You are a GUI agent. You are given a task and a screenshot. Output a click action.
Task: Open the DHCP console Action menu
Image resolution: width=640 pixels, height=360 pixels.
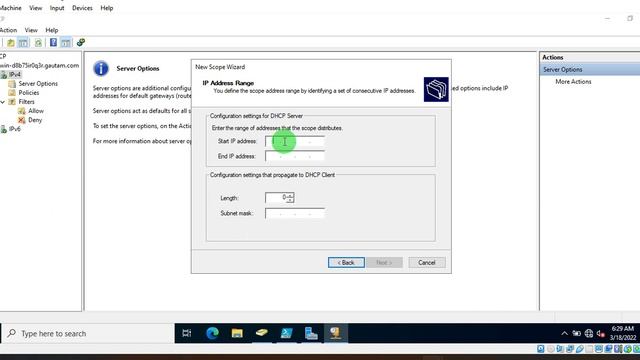(8, 30)
